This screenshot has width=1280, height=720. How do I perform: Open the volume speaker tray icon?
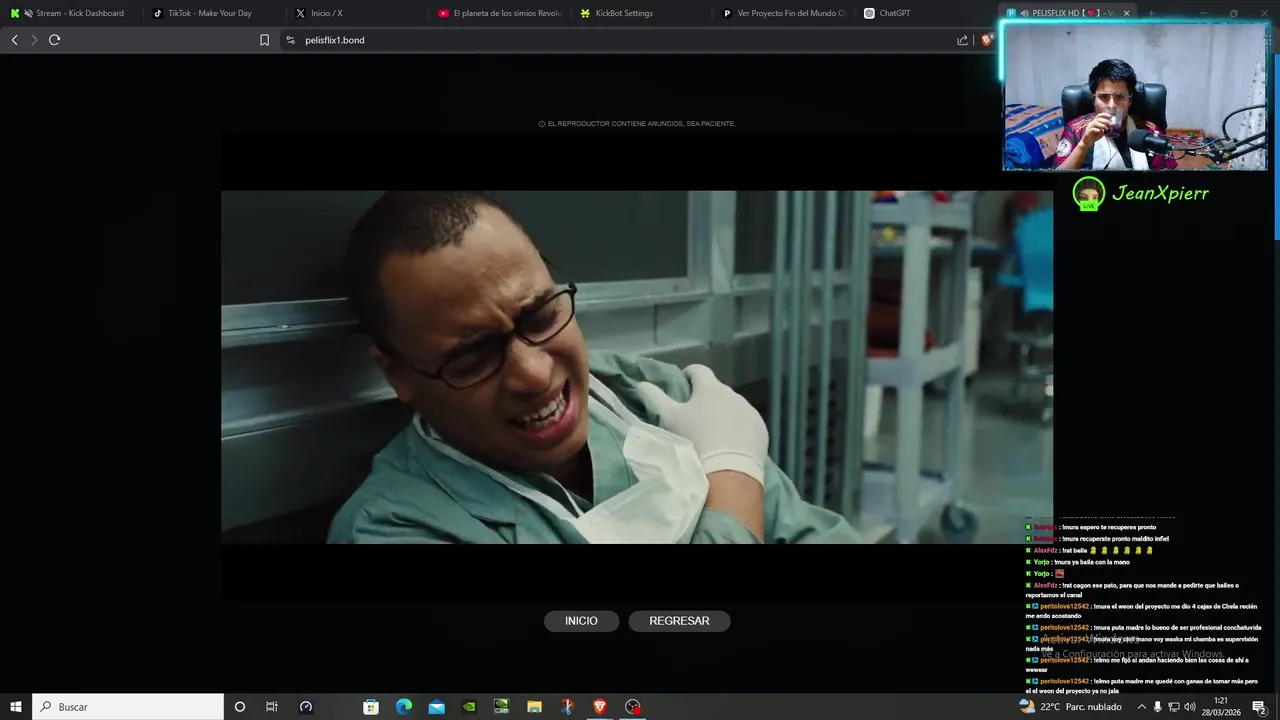[x=1190, y=707]
